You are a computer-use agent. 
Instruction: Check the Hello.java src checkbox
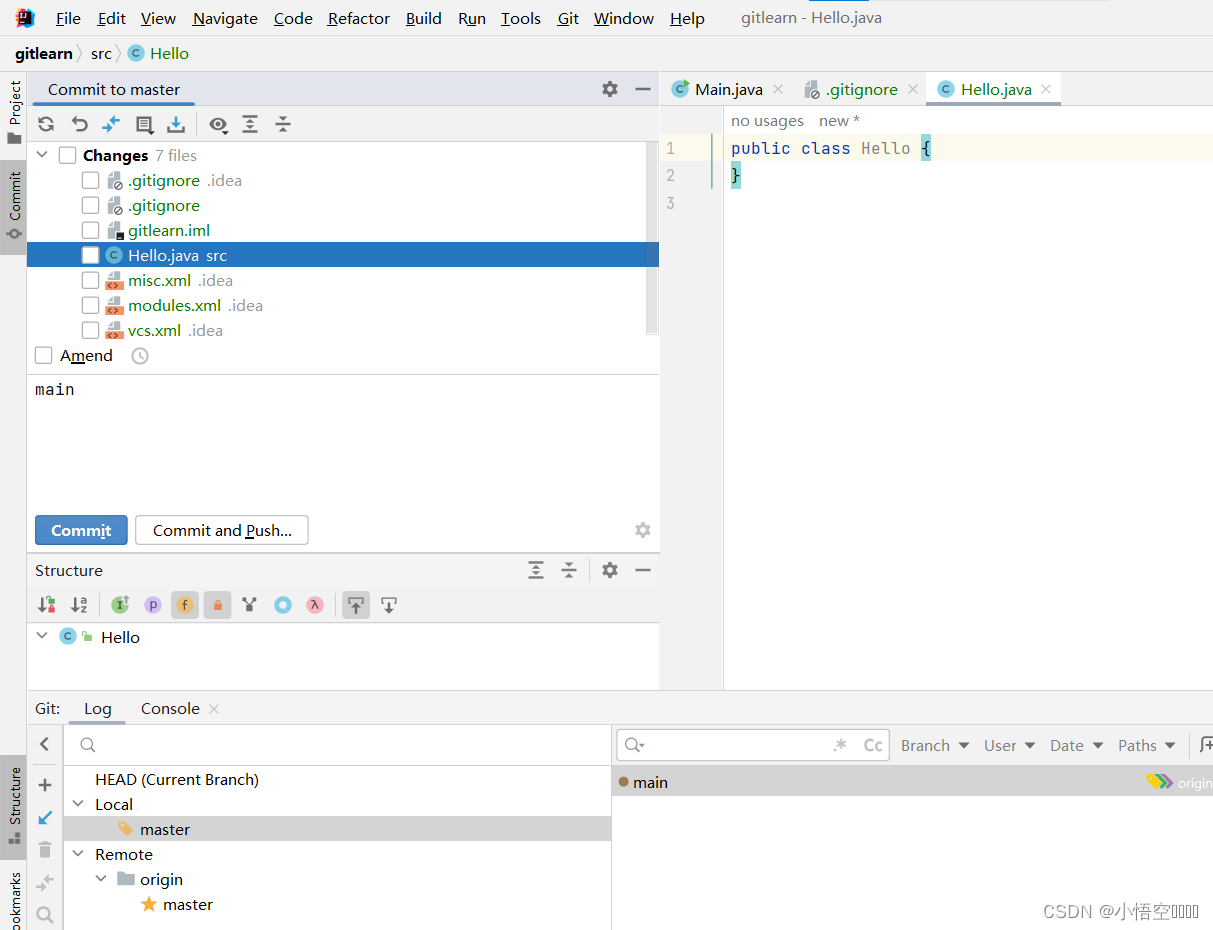[90, 255]
